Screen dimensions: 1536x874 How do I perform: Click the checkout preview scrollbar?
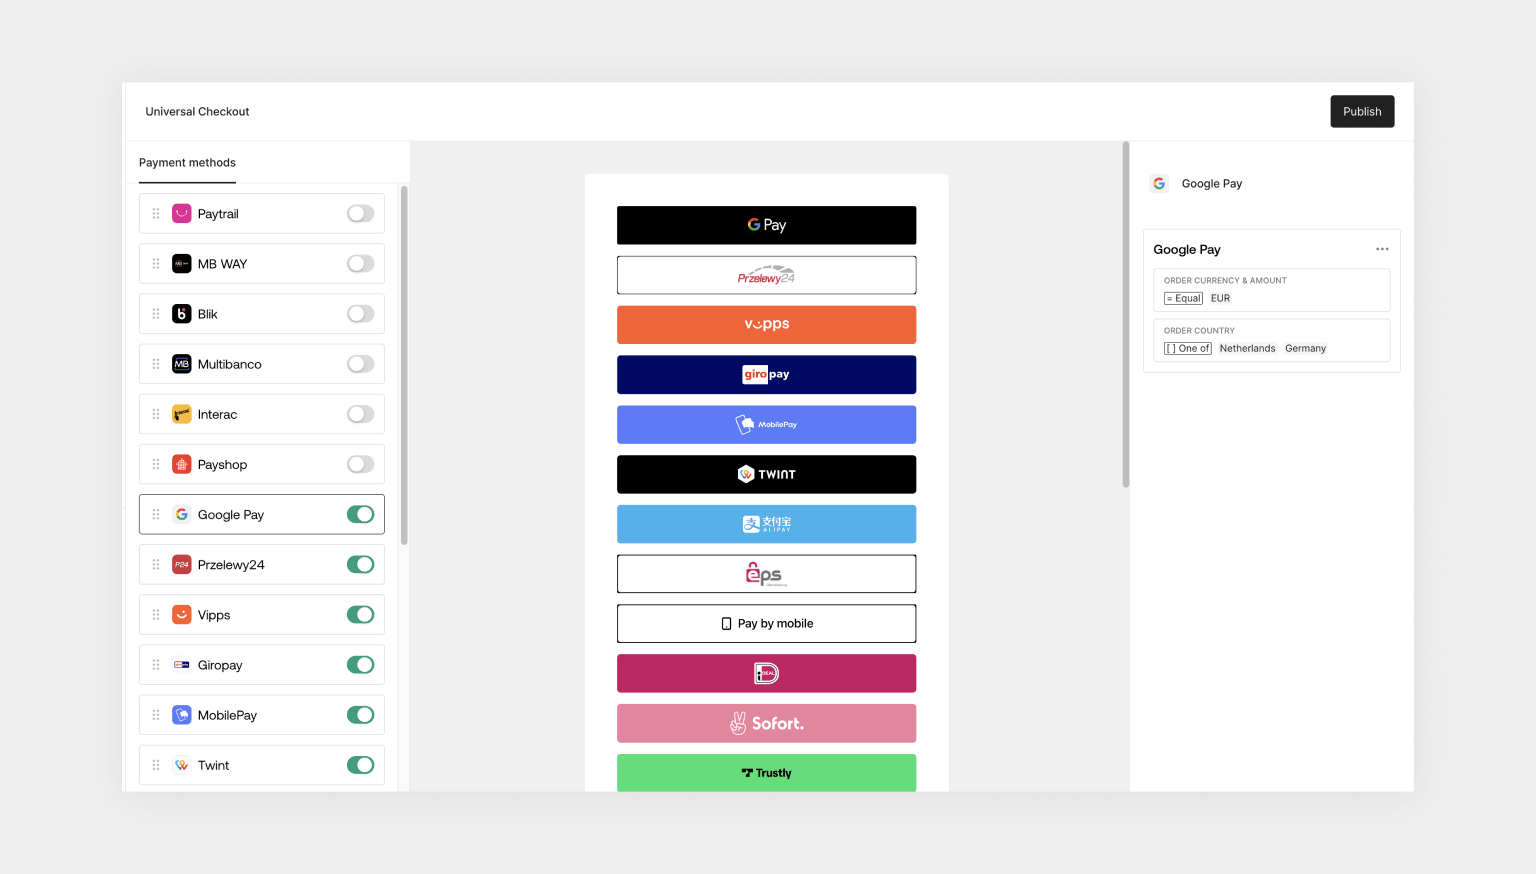click(1126, 315)
